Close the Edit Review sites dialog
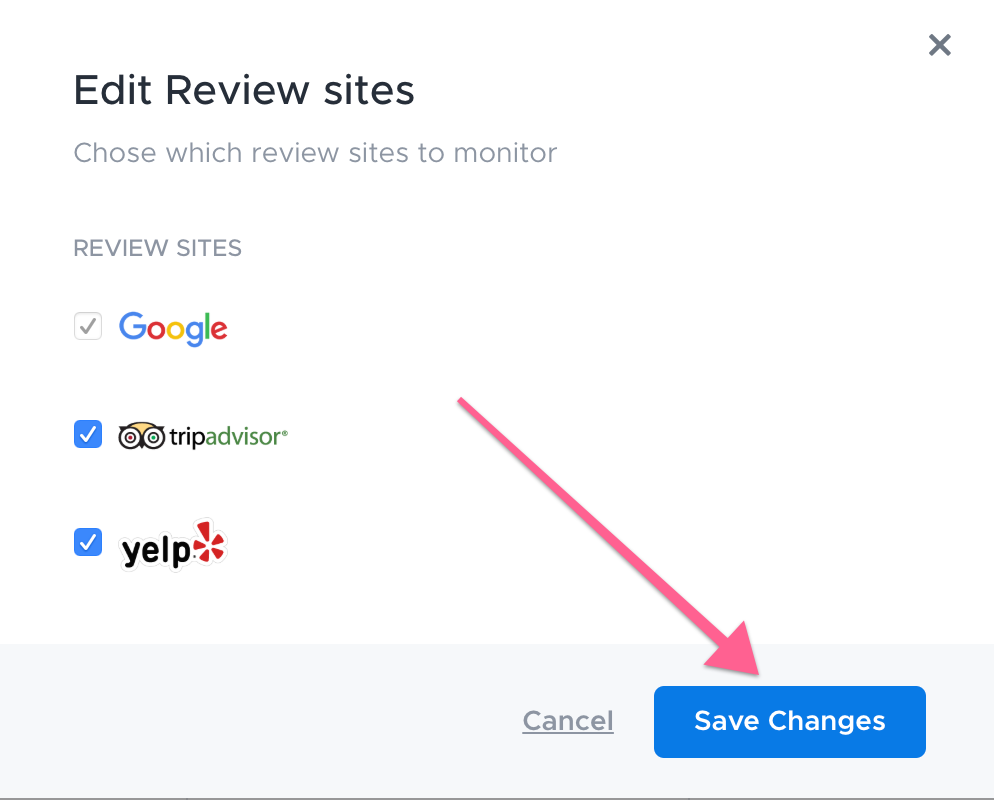Viewport: 994px width, 800px height. 939,45
